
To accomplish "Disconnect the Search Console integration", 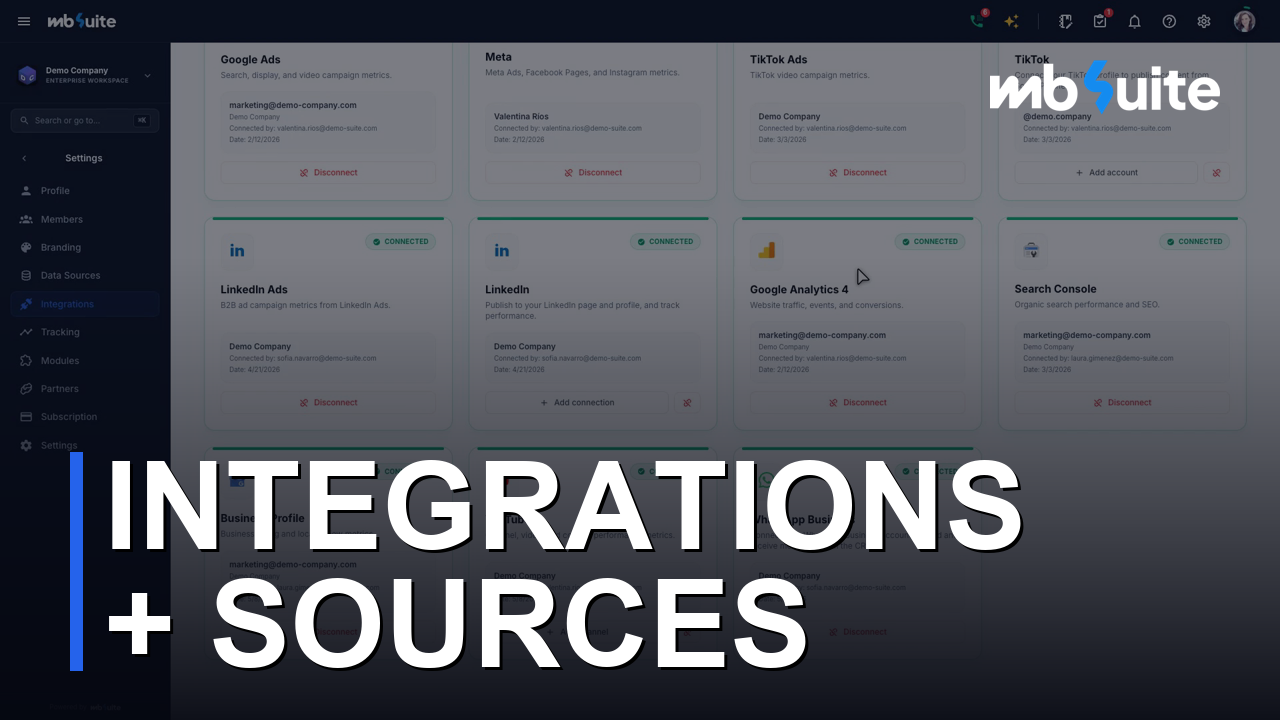I will tap(1122, 403).
